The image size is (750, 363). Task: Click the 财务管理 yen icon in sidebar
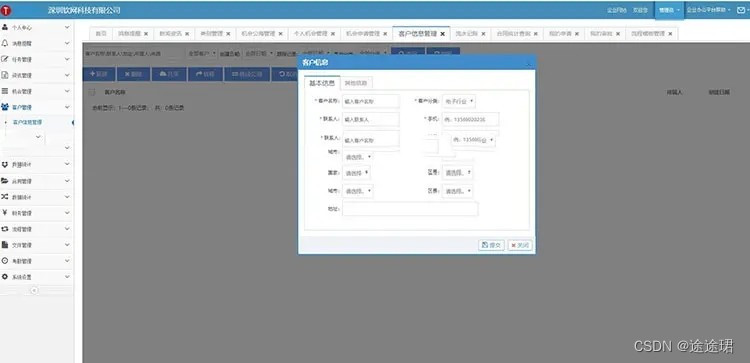5,213
